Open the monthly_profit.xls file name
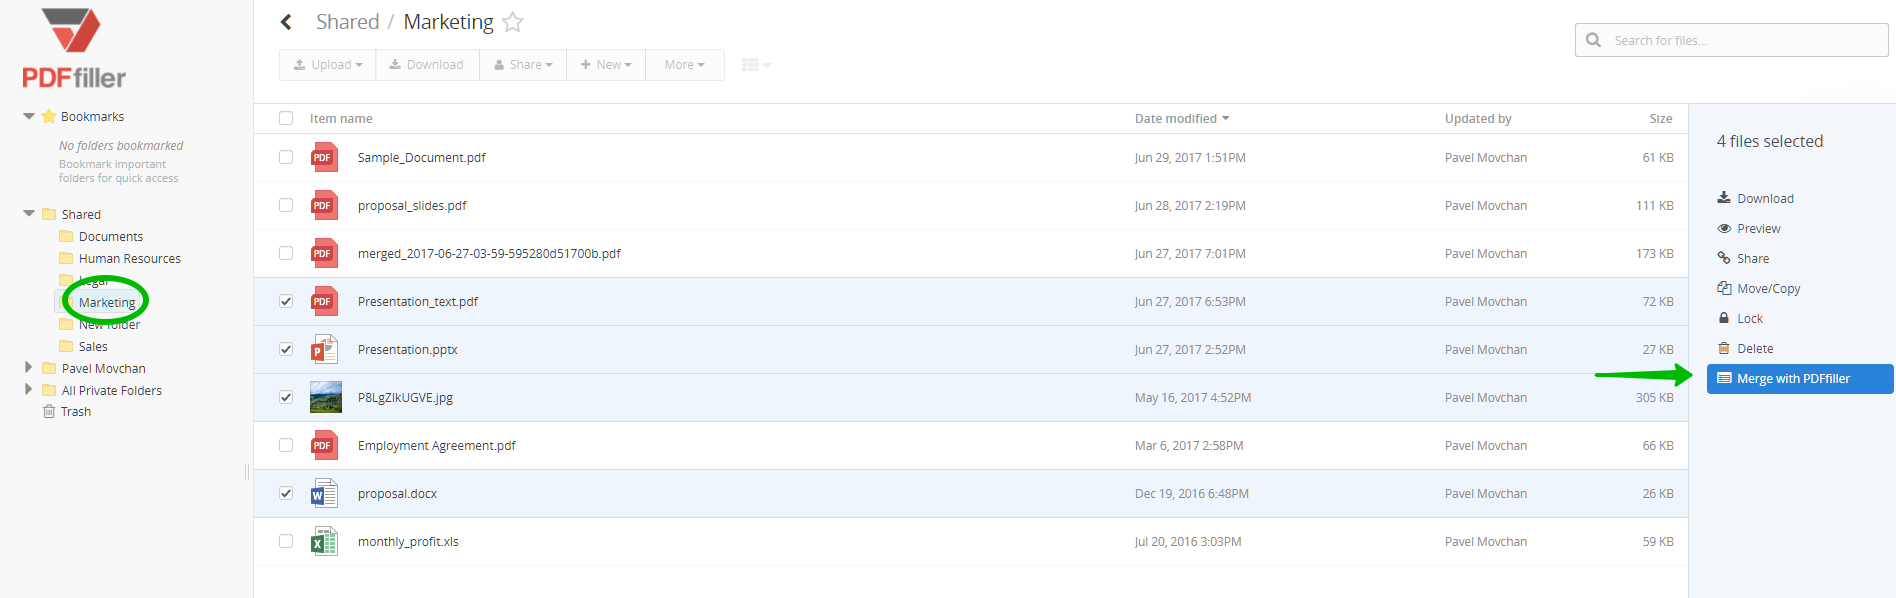This screenshot has height=598, width=1896. pos(408,541)
